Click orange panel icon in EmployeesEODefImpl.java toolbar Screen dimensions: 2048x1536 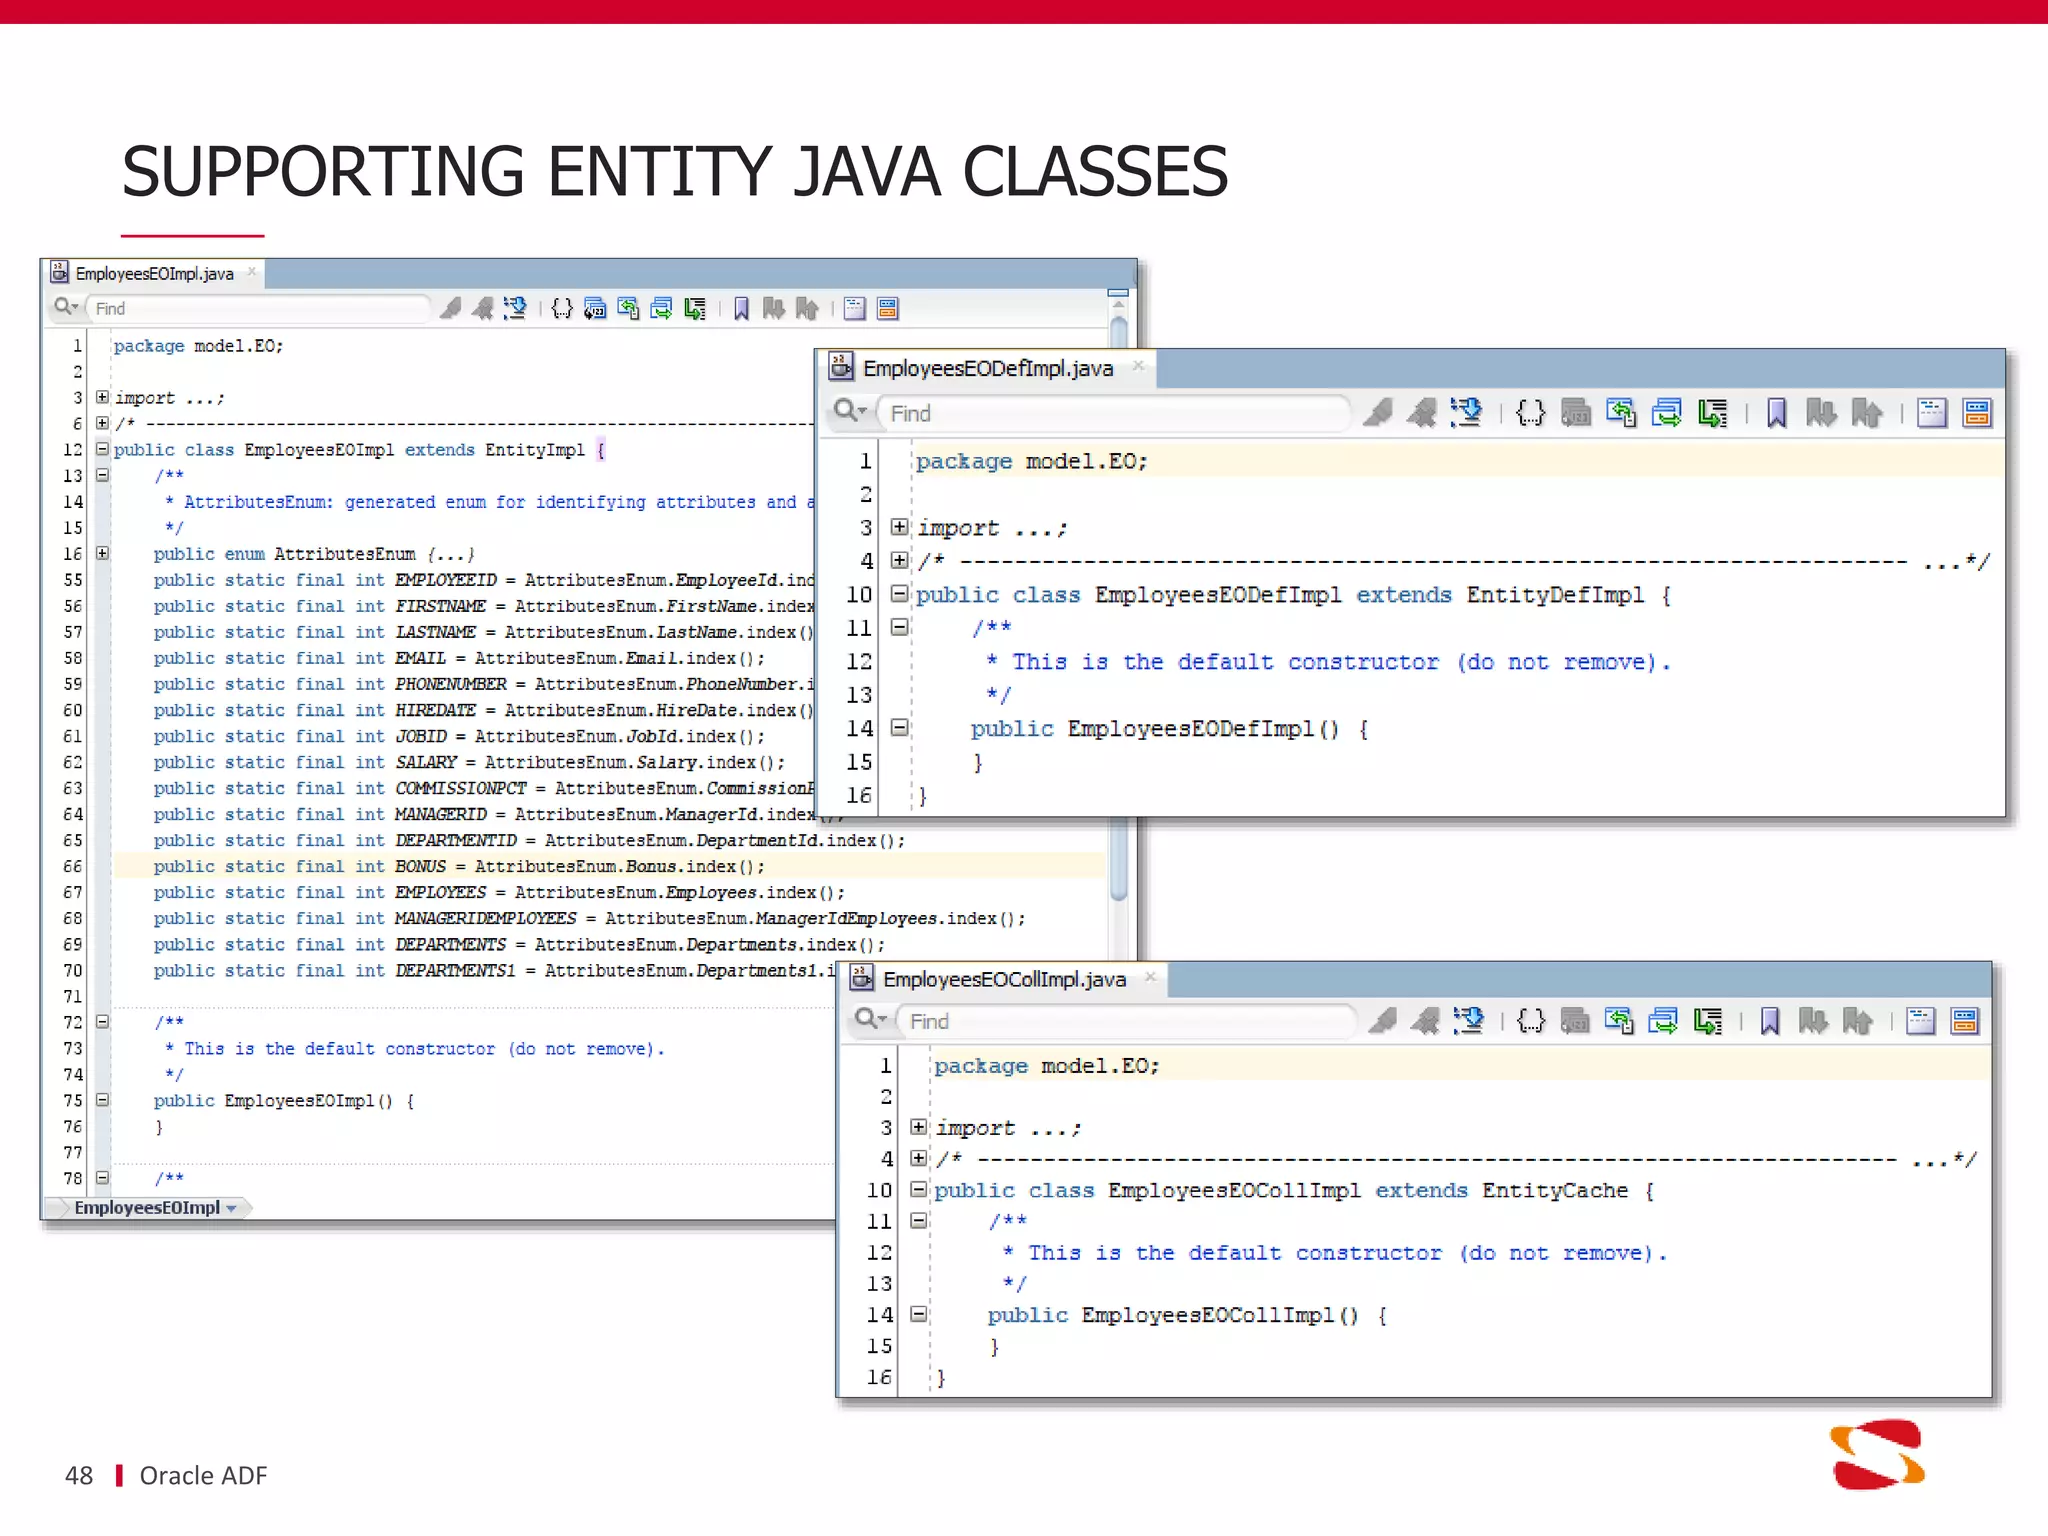(1977, 412)
